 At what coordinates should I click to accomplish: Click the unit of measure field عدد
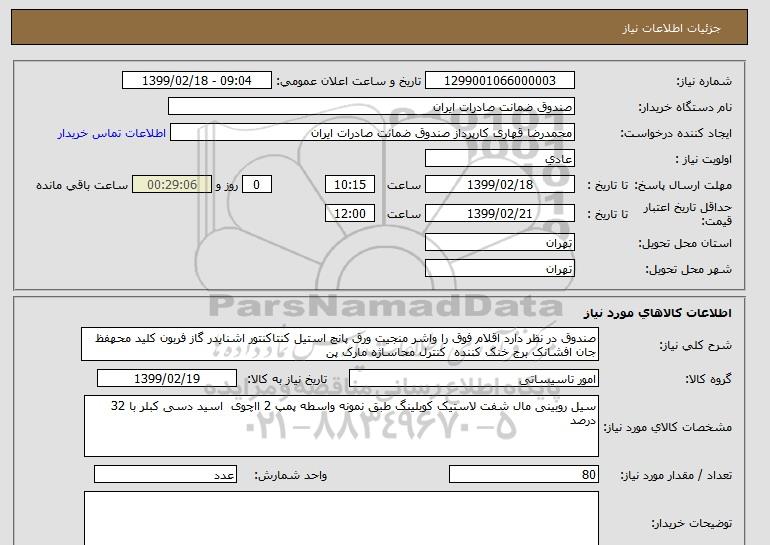(x=165, y=474)
